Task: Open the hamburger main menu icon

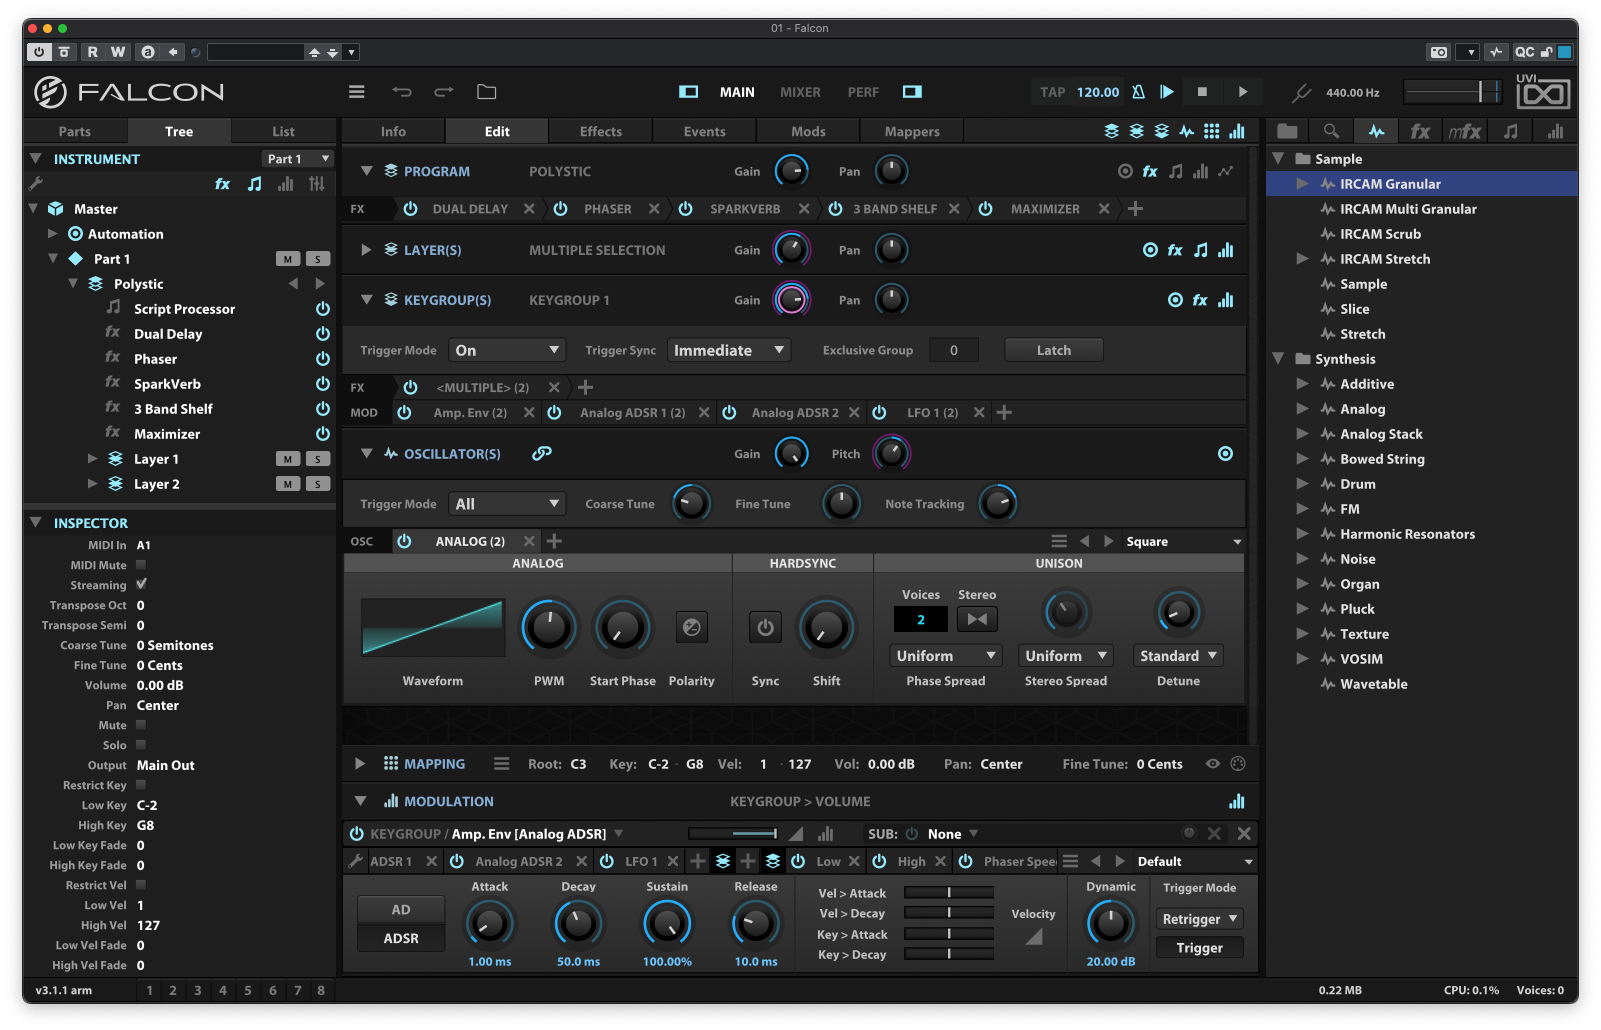Action: (356, 92)
